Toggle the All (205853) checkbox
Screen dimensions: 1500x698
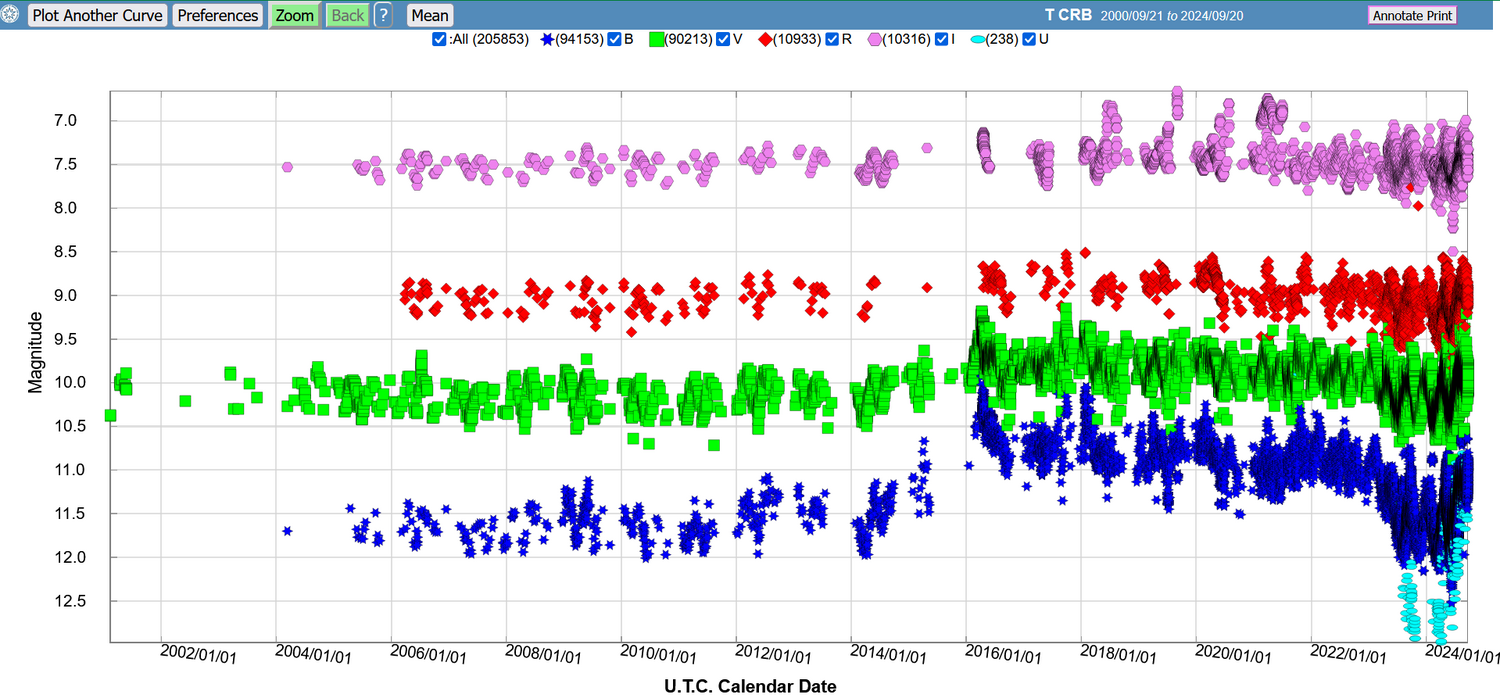coord(439,40)
